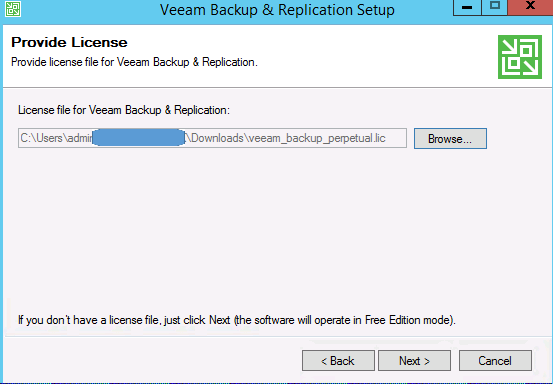The height and width of the screenshot is (385, 553).
Task: Click the 'Provide license file for Veeam' subtitle
Action: click(134, 62)
